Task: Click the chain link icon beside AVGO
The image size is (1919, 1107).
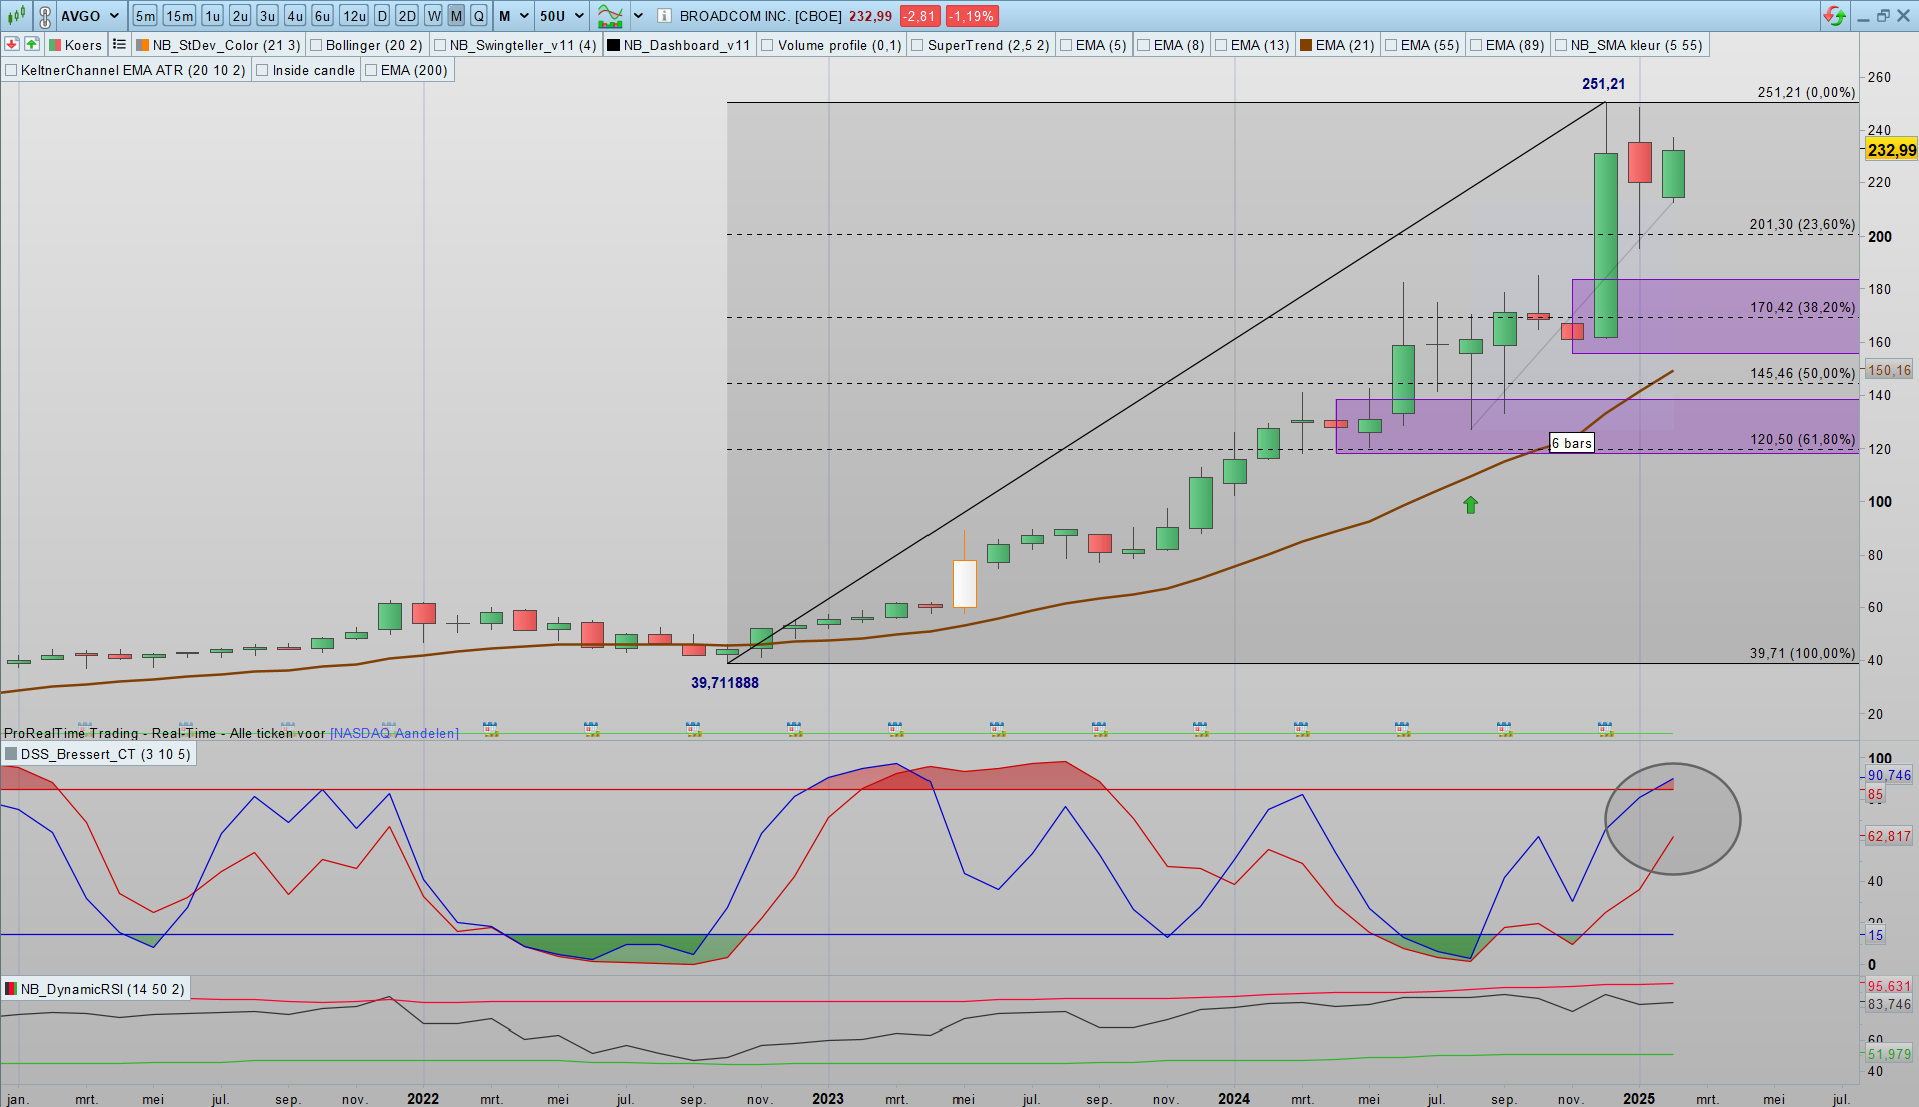Action: pos(45,16)
